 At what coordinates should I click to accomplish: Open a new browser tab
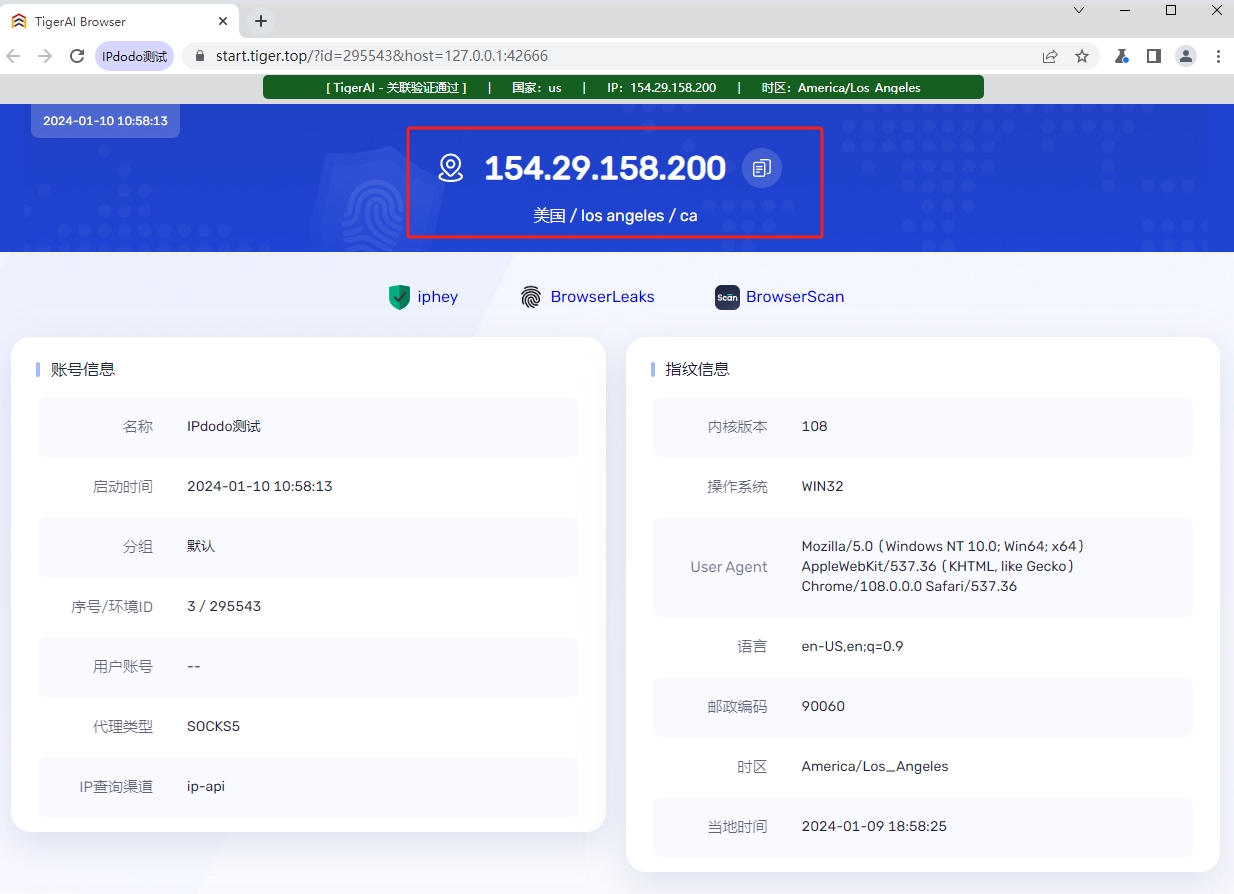pos(260,20)
